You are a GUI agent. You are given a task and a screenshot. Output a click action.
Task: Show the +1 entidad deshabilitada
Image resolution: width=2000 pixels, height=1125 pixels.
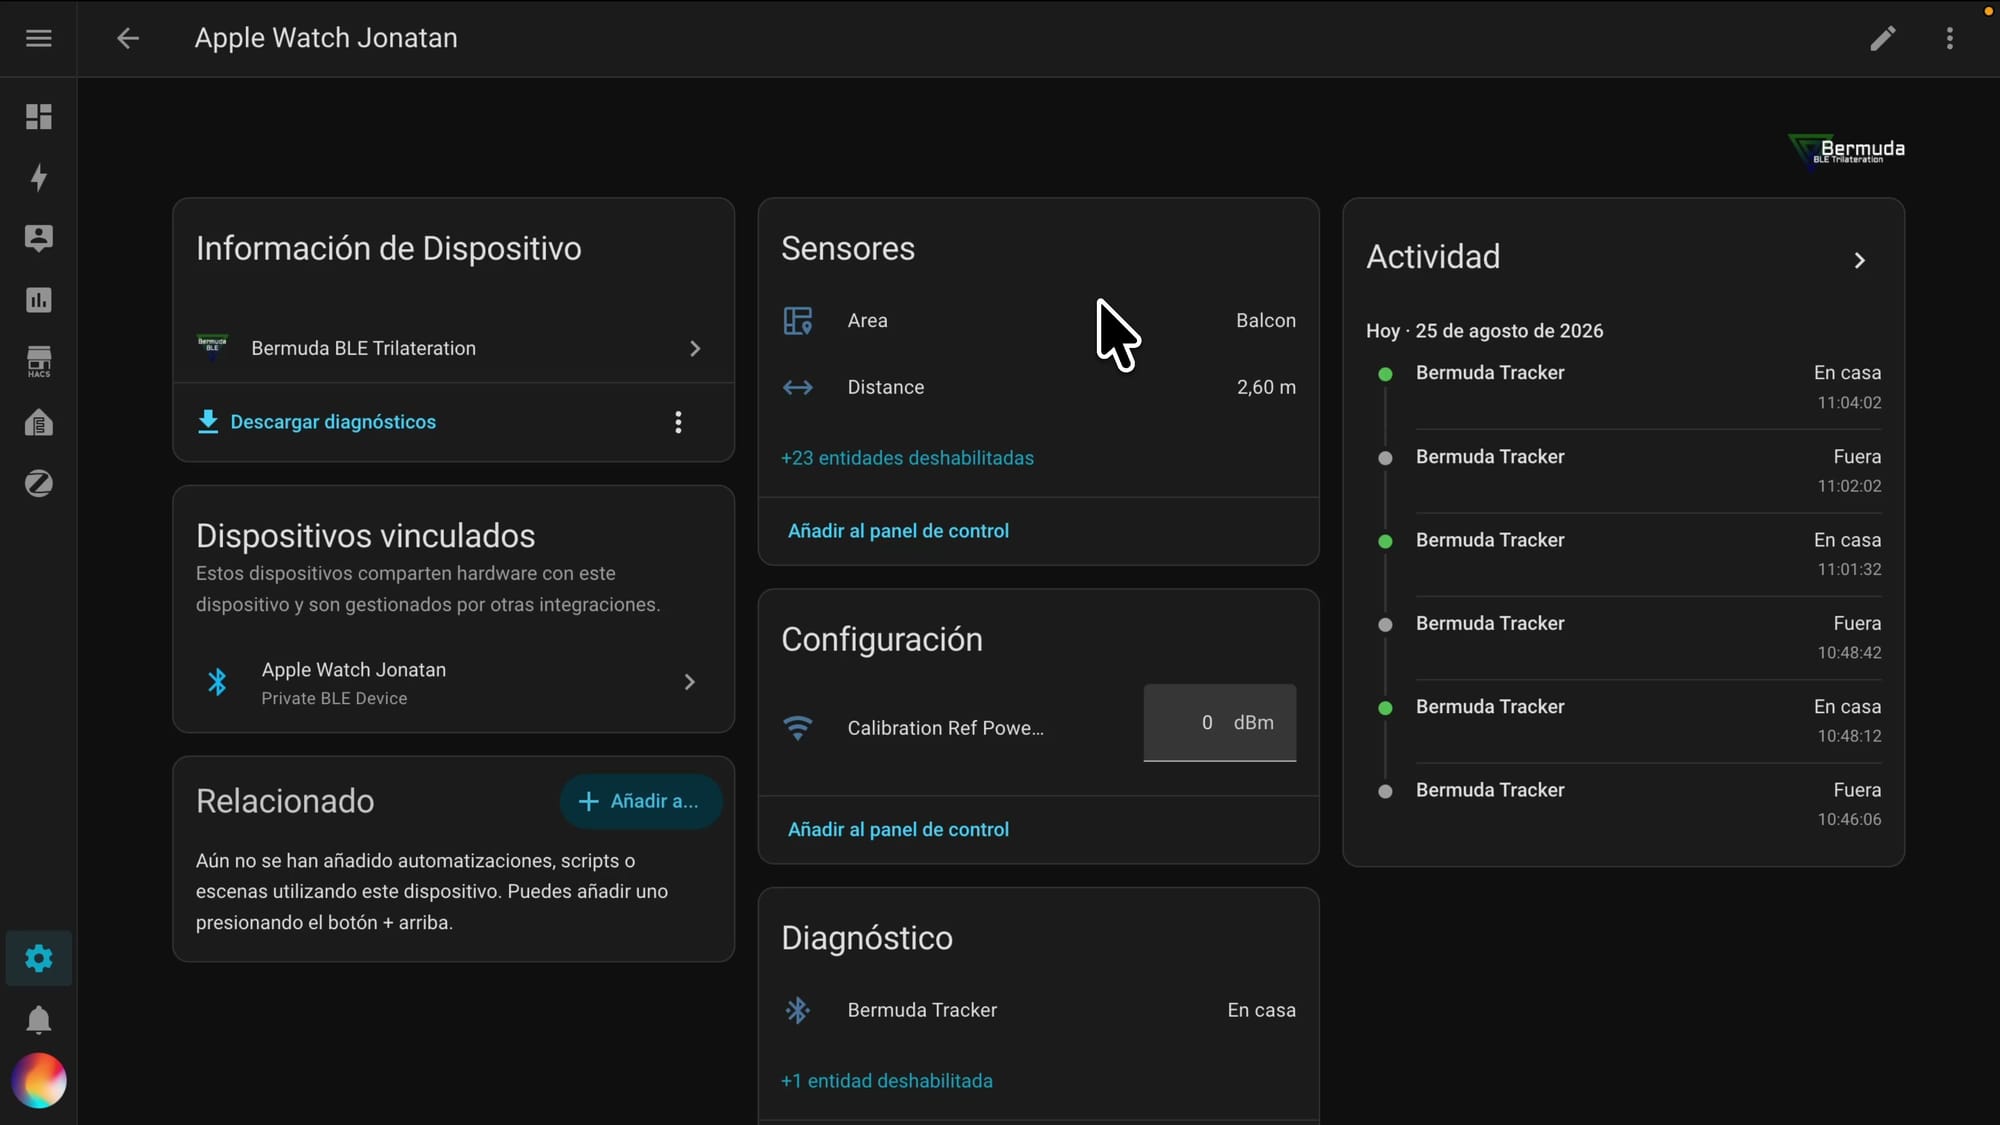887,1081
